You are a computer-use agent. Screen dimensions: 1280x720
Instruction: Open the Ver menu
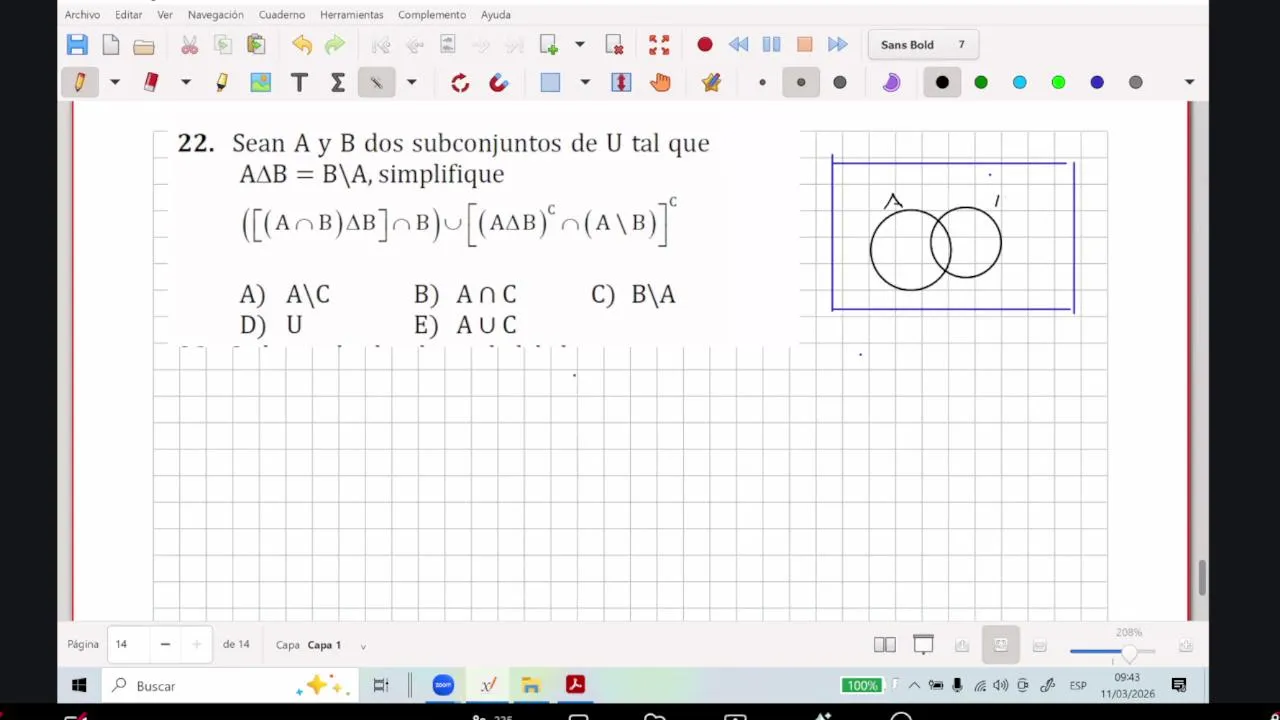tap(165, 15)
